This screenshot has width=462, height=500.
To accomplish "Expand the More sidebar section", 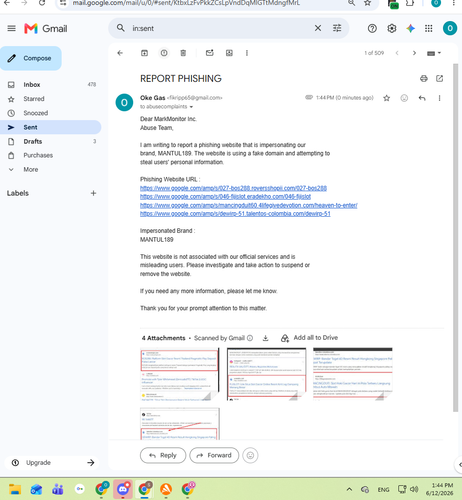I will [x=31, y=169].
